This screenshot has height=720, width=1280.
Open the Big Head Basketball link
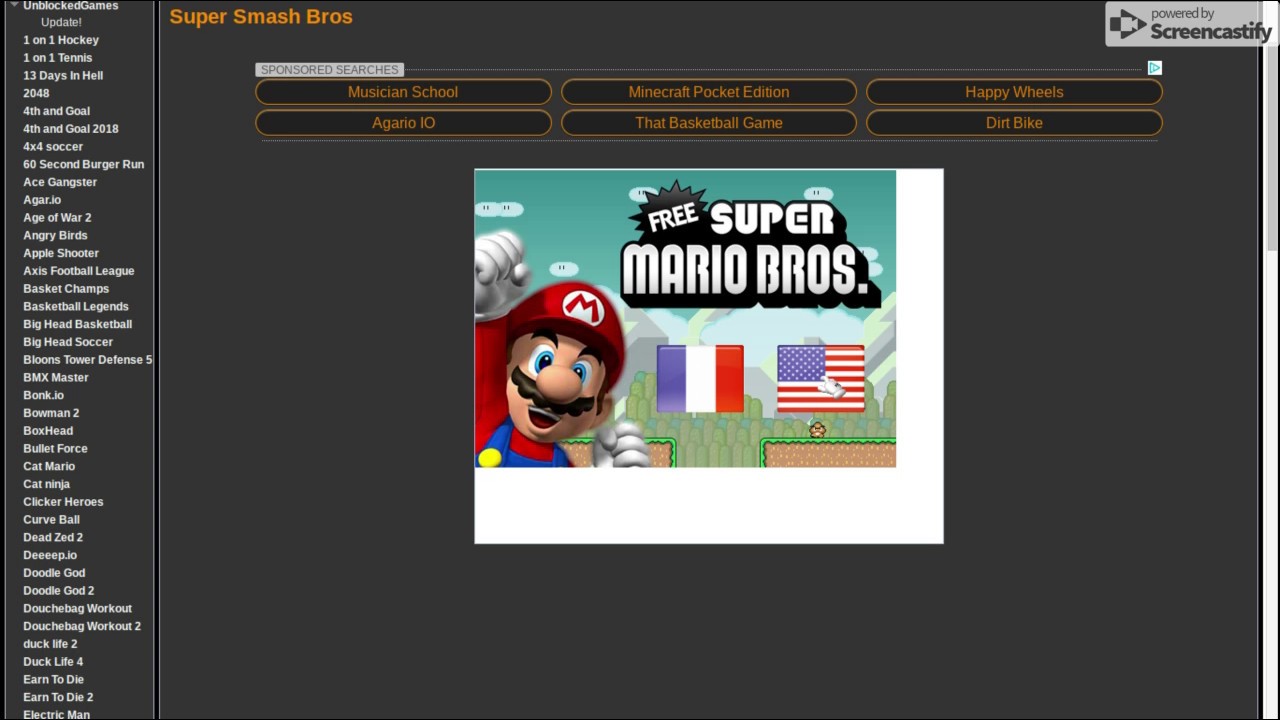78,324
